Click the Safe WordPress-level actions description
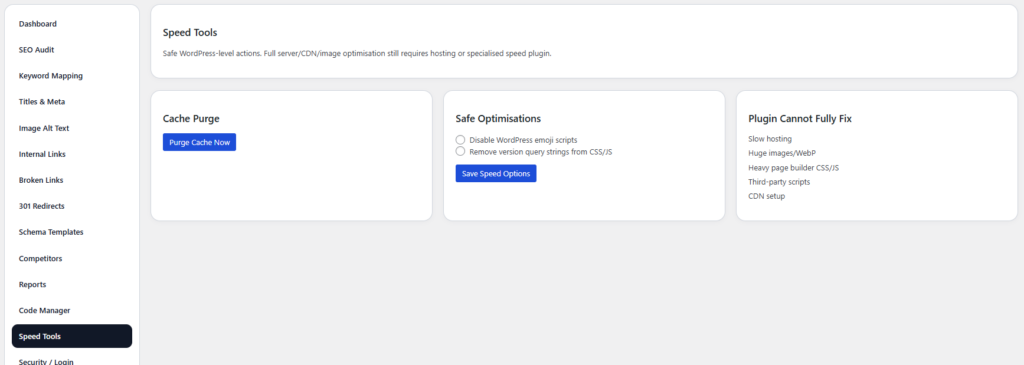This screenshot has height=365, width=1024. coord(357,54)
